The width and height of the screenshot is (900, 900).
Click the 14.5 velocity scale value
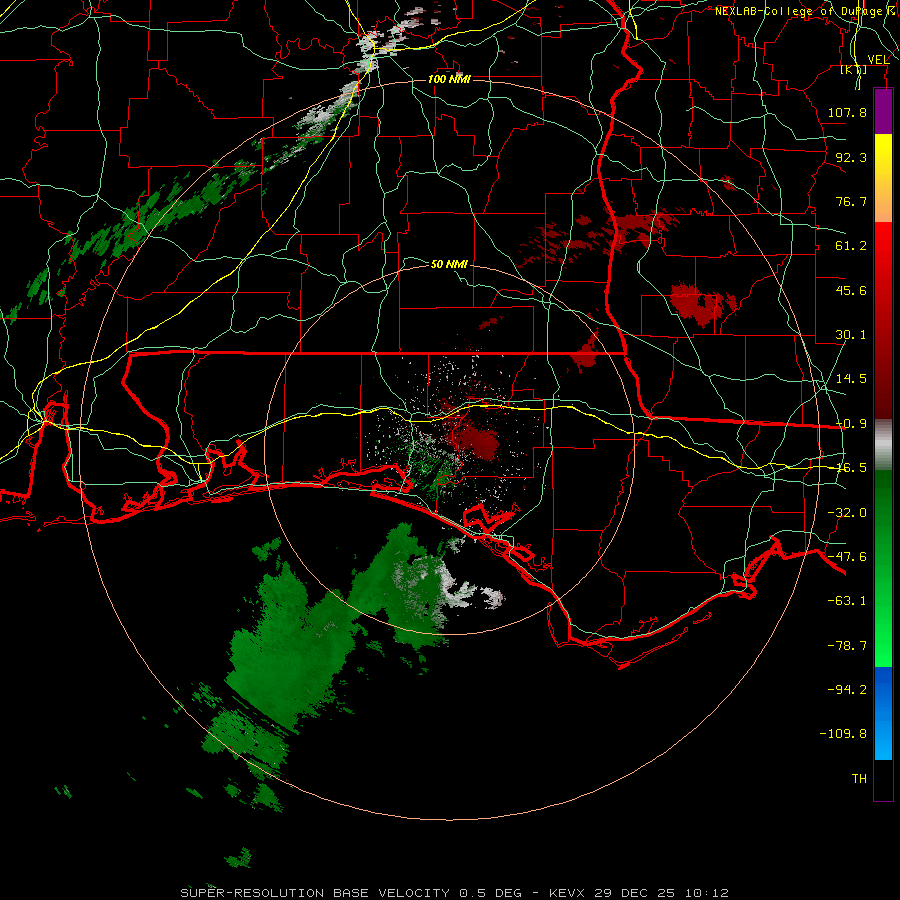click(x=851, y=379)
